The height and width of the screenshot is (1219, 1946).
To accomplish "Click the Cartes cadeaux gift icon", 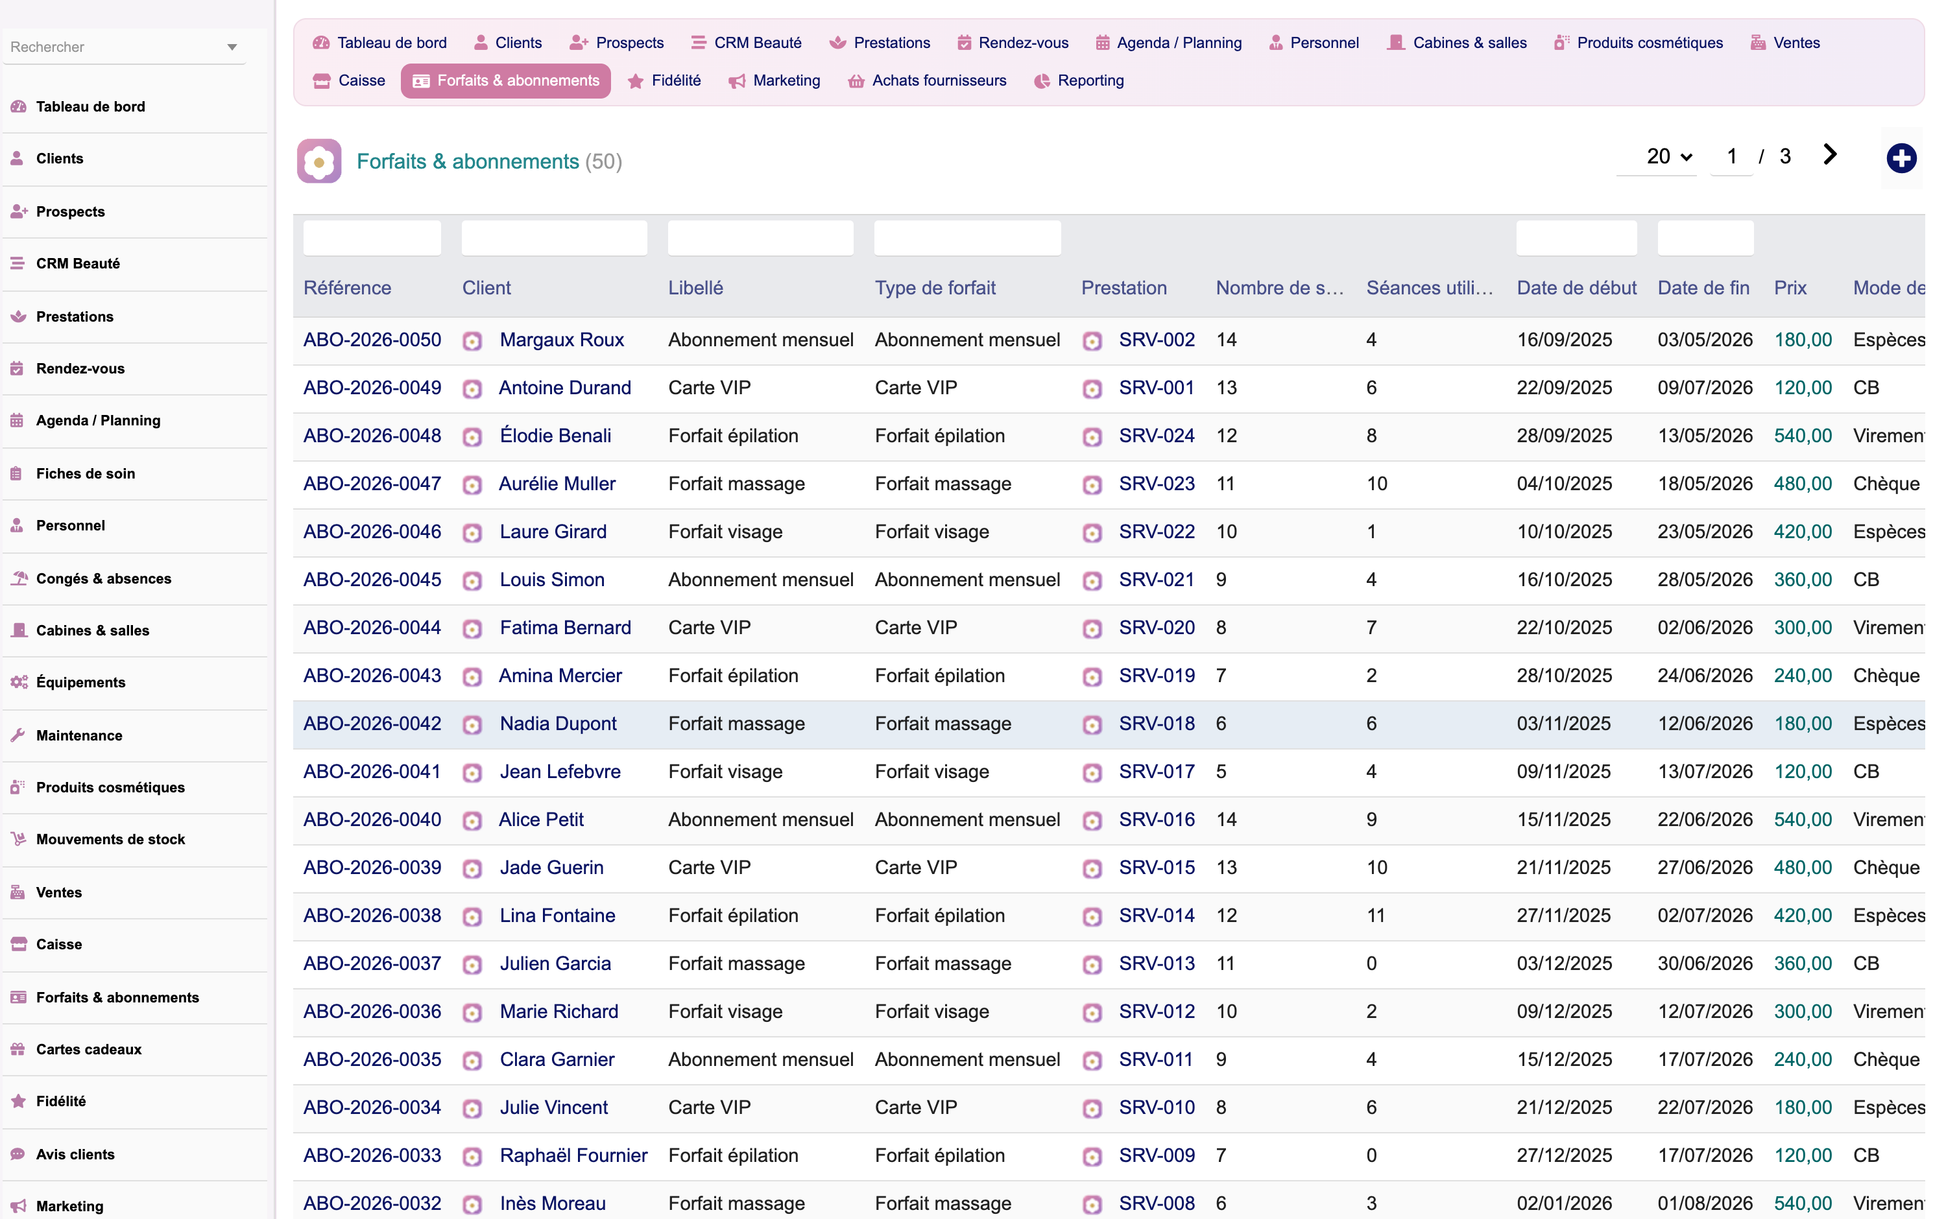I will click(18, 1049).
